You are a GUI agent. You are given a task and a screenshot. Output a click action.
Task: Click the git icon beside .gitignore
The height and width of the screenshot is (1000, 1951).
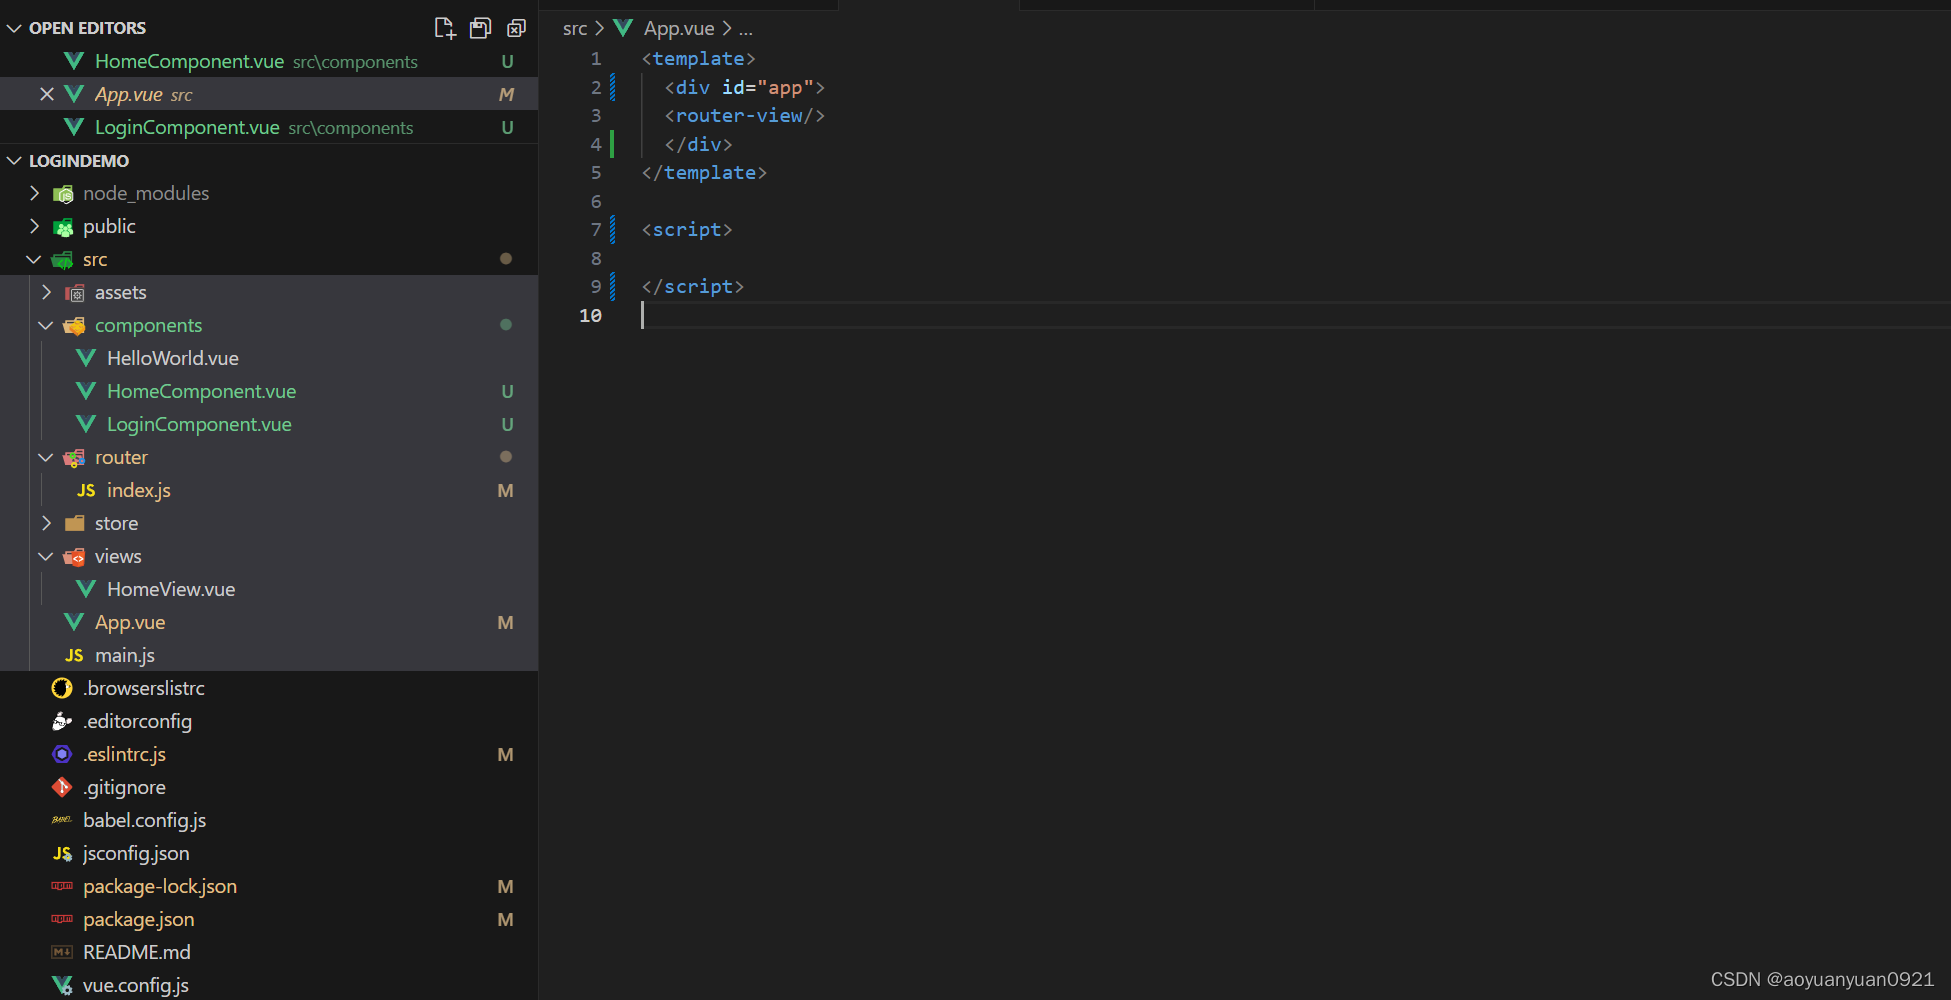(62, 787)
